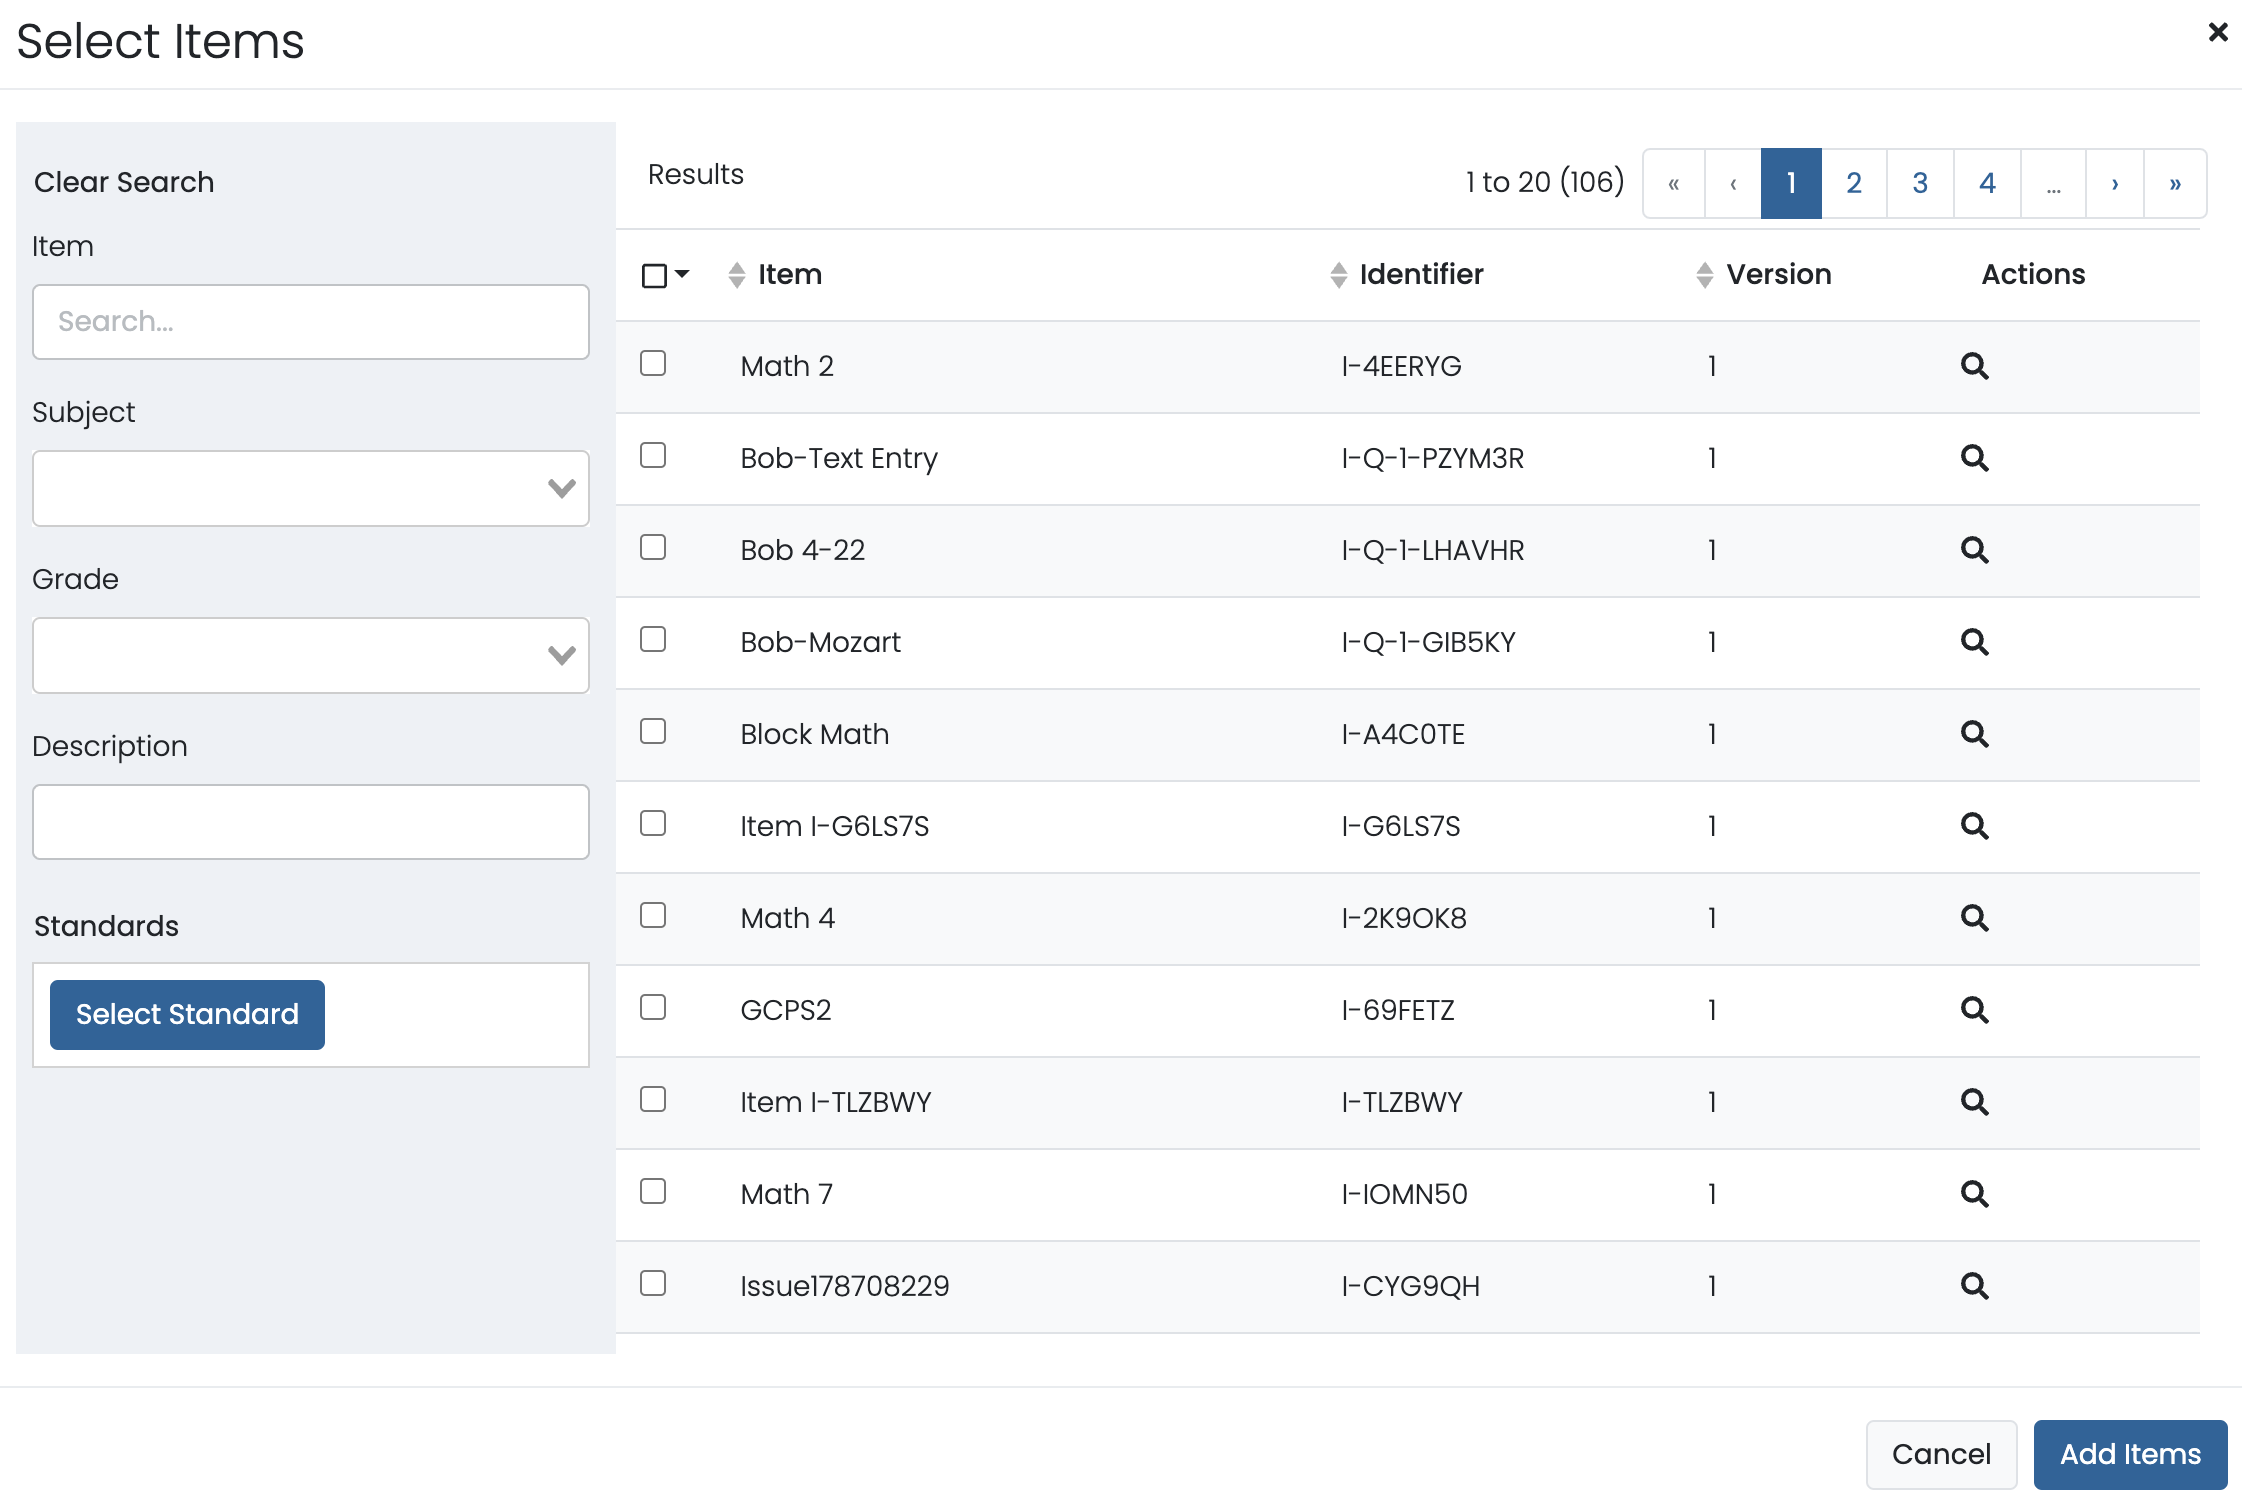Sort the results by Identifier column arrows

click(x=1339, y=275)
